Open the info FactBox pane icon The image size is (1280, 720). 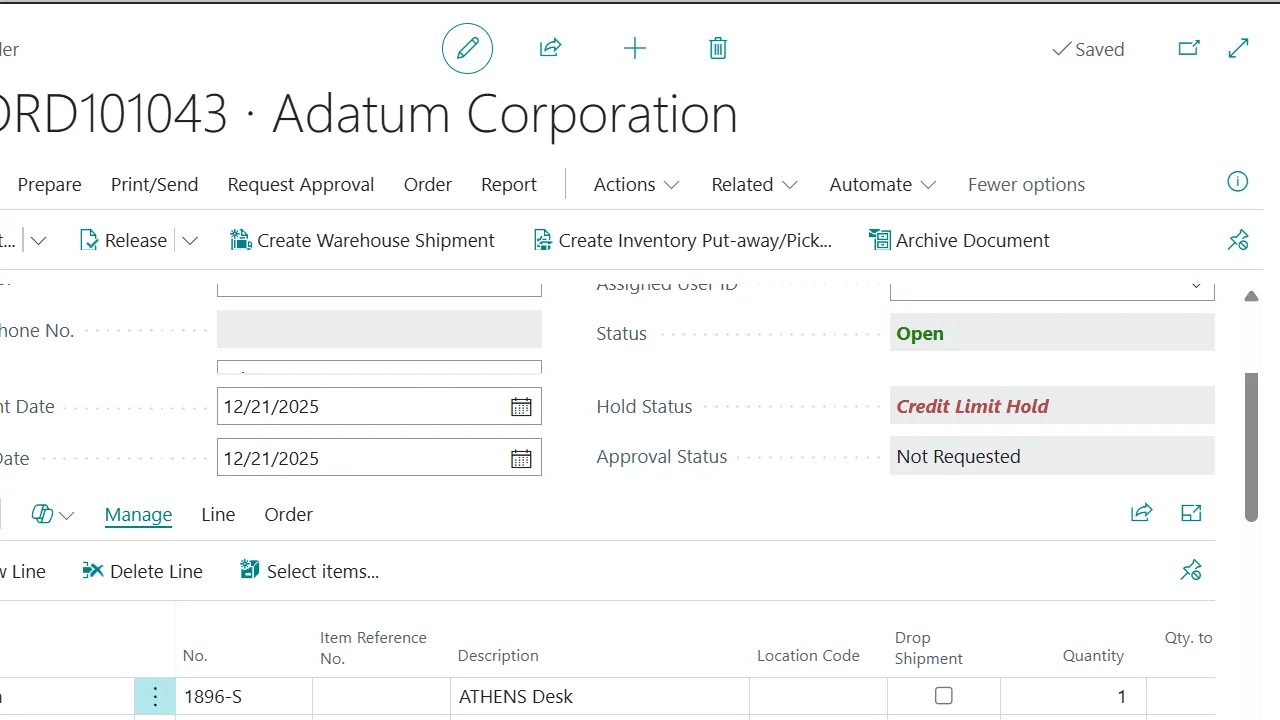click(1238, 182)
